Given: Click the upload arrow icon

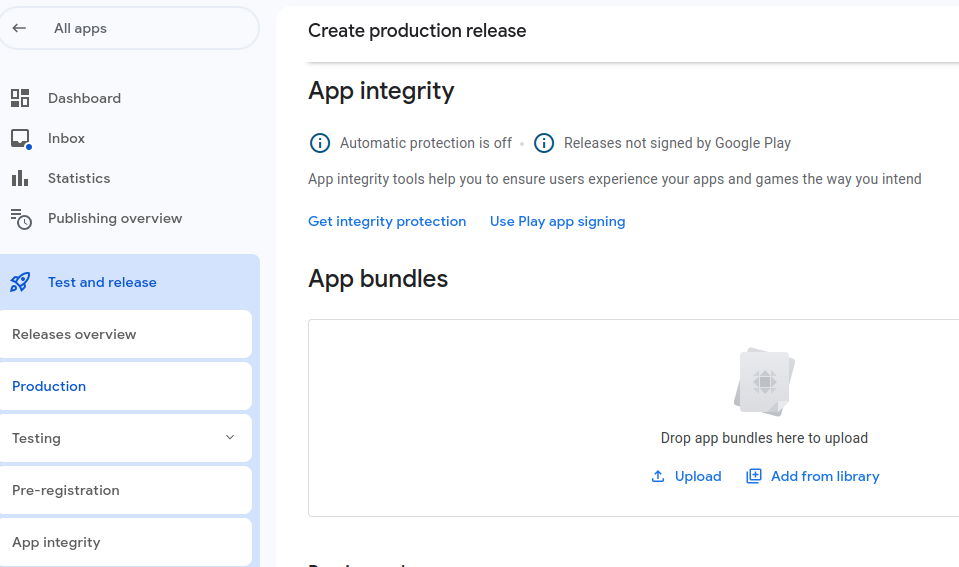Looking at the screenshot, I should (x=658, y=476).
